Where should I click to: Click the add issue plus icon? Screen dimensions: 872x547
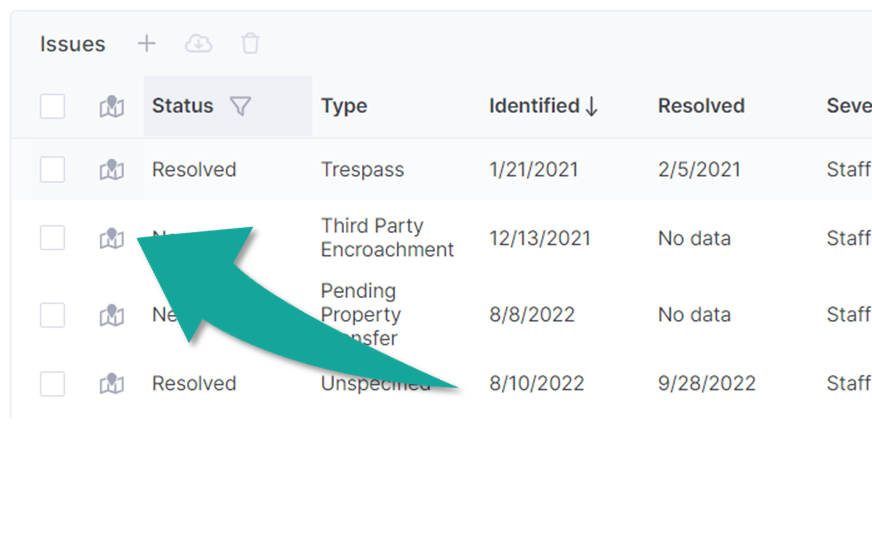coord(147,43)
